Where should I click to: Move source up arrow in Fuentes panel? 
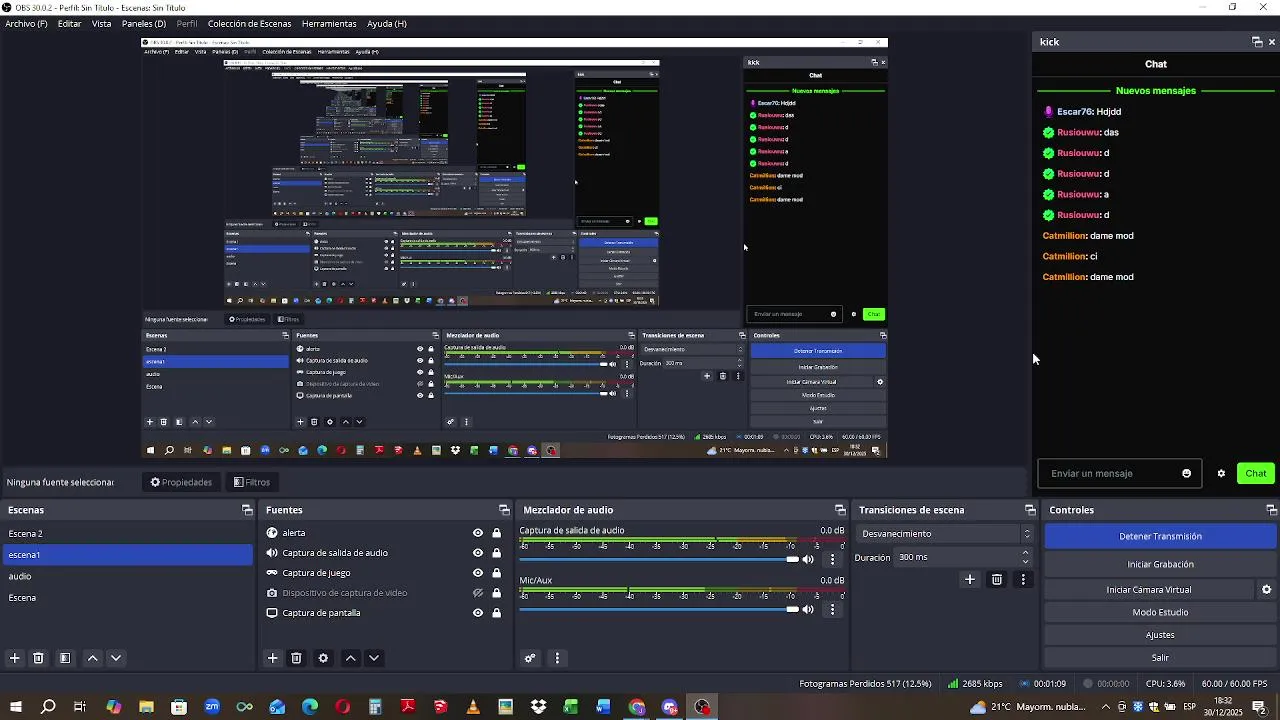click(350, 658)
